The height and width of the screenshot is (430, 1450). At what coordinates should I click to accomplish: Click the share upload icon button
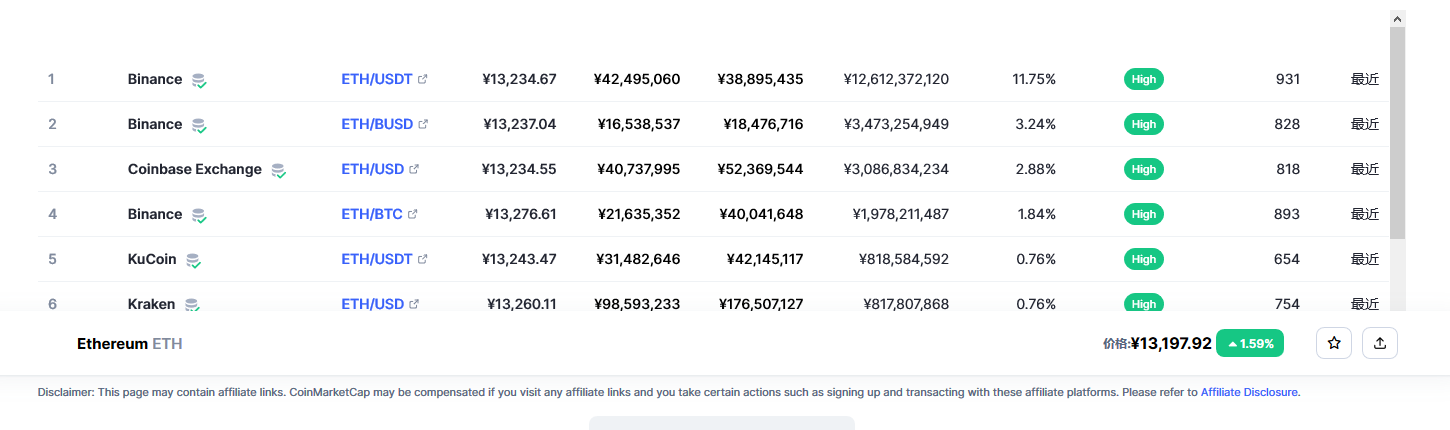pos(1380,343)
